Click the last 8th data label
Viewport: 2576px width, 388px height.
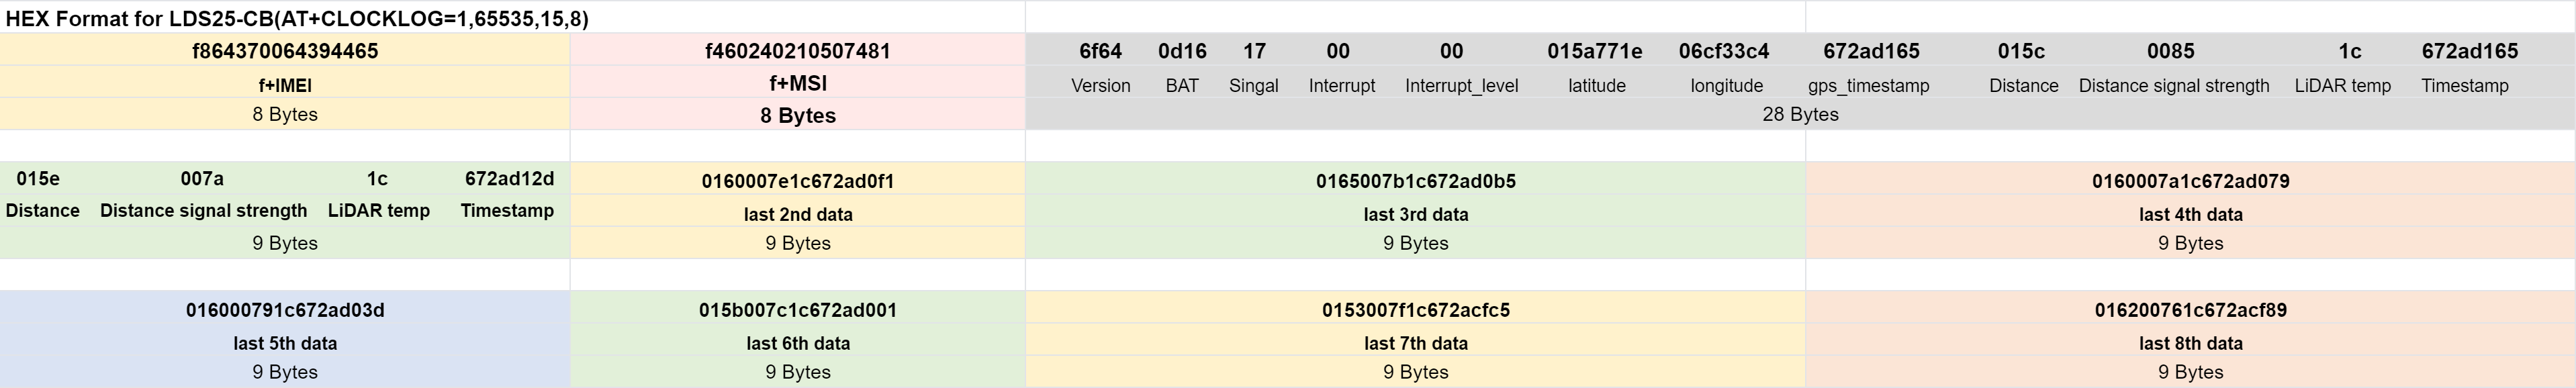(x=2190, y=343)
